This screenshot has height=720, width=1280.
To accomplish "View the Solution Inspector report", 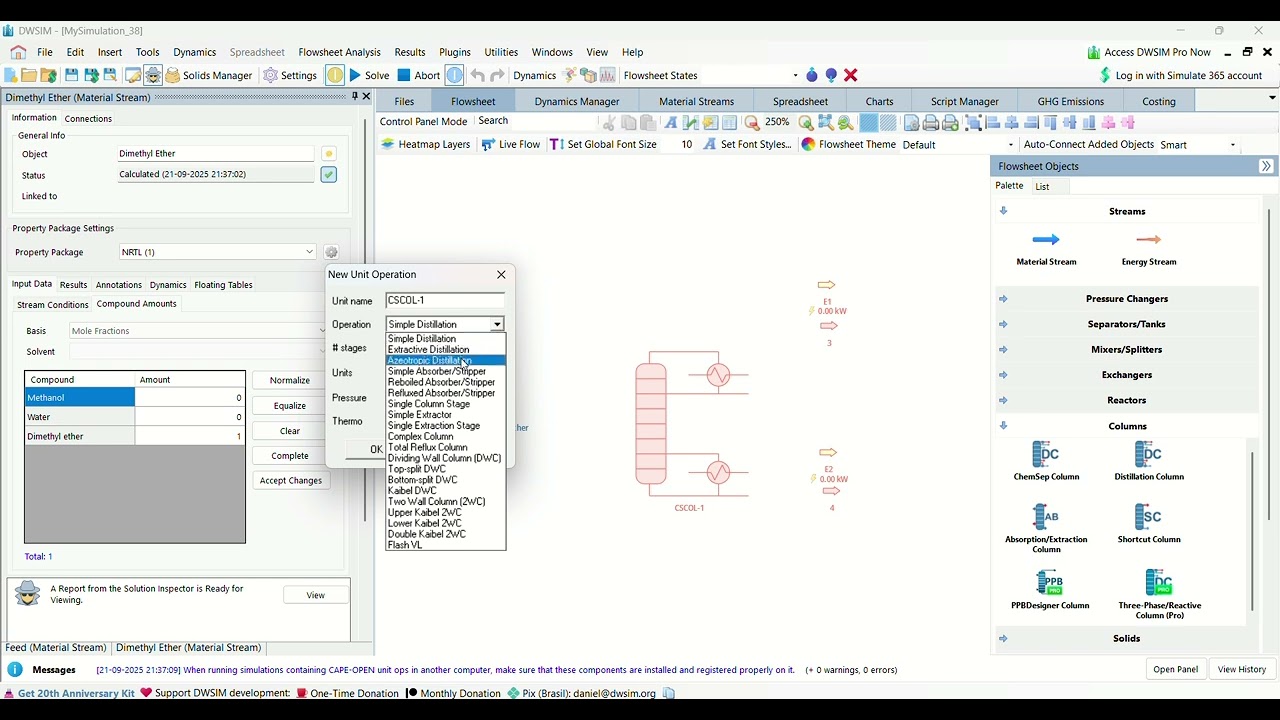I will 316,595.
